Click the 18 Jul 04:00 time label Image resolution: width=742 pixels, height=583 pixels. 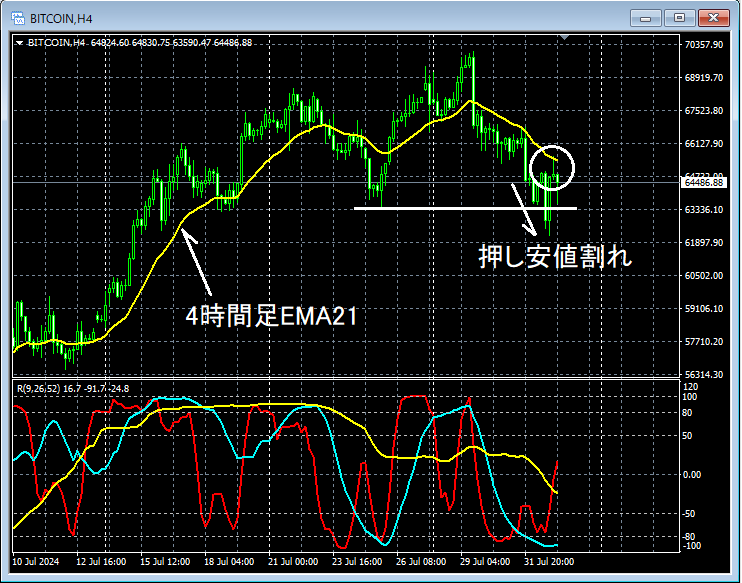coord(229,562)
